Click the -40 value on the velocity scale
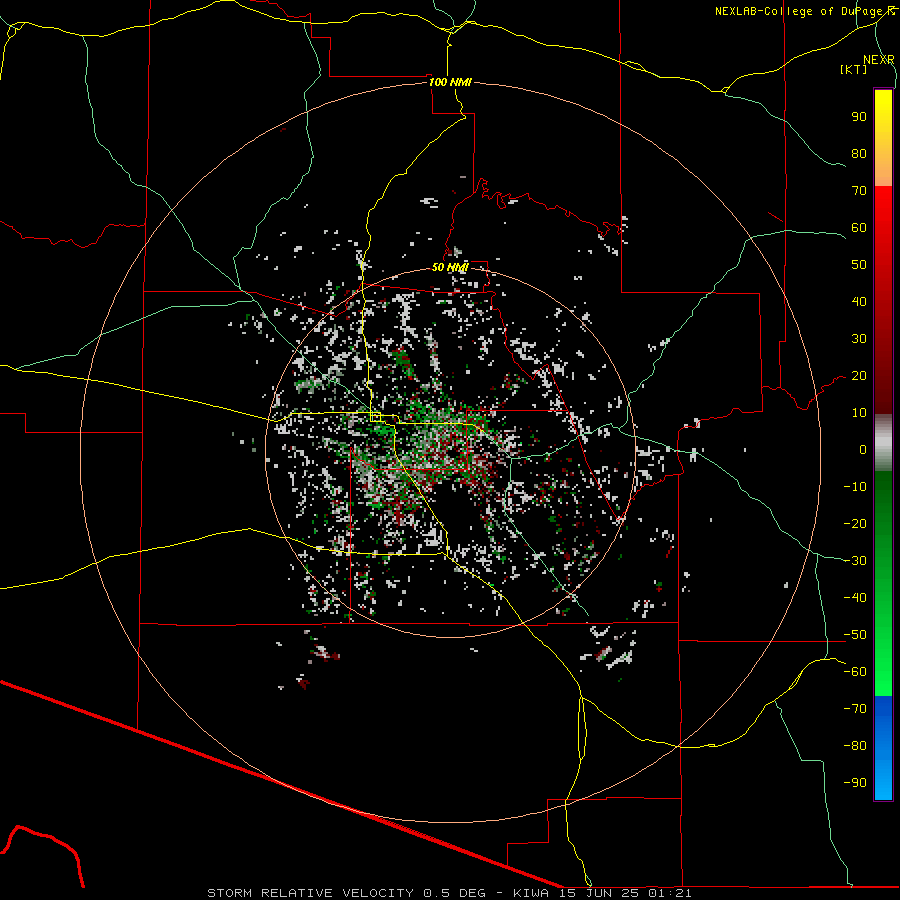 tap(855, 598)
